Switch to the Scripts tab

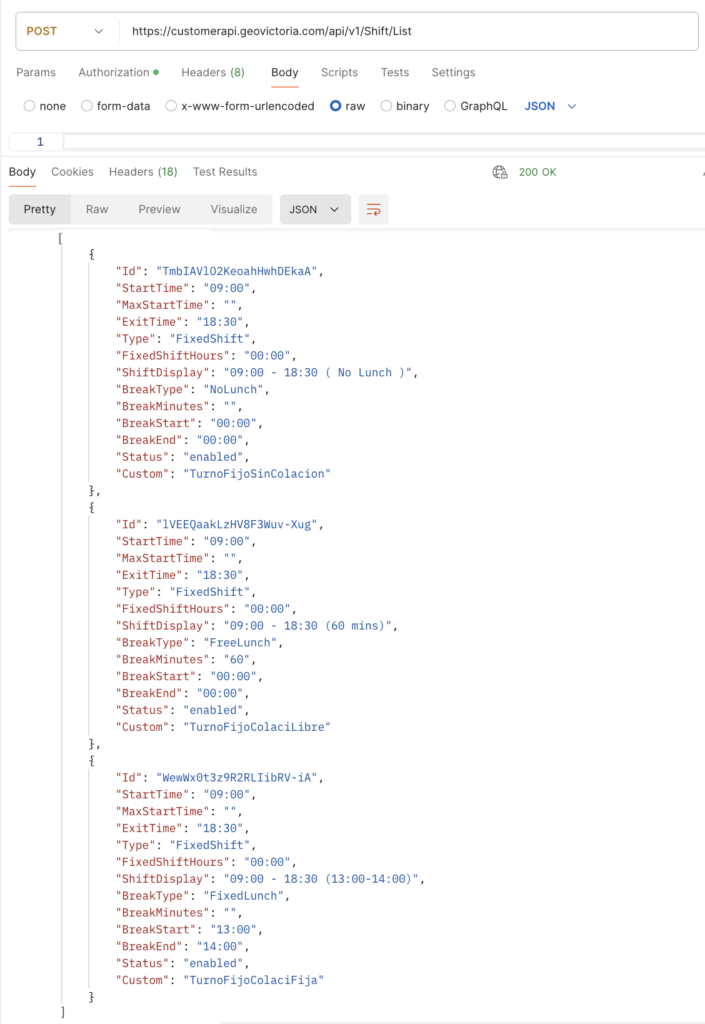point(339,72)
